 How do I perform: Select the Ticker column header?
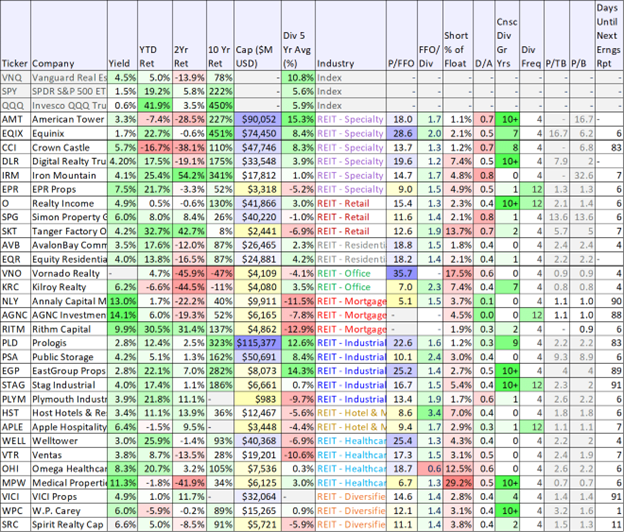(x=15, y=35)
